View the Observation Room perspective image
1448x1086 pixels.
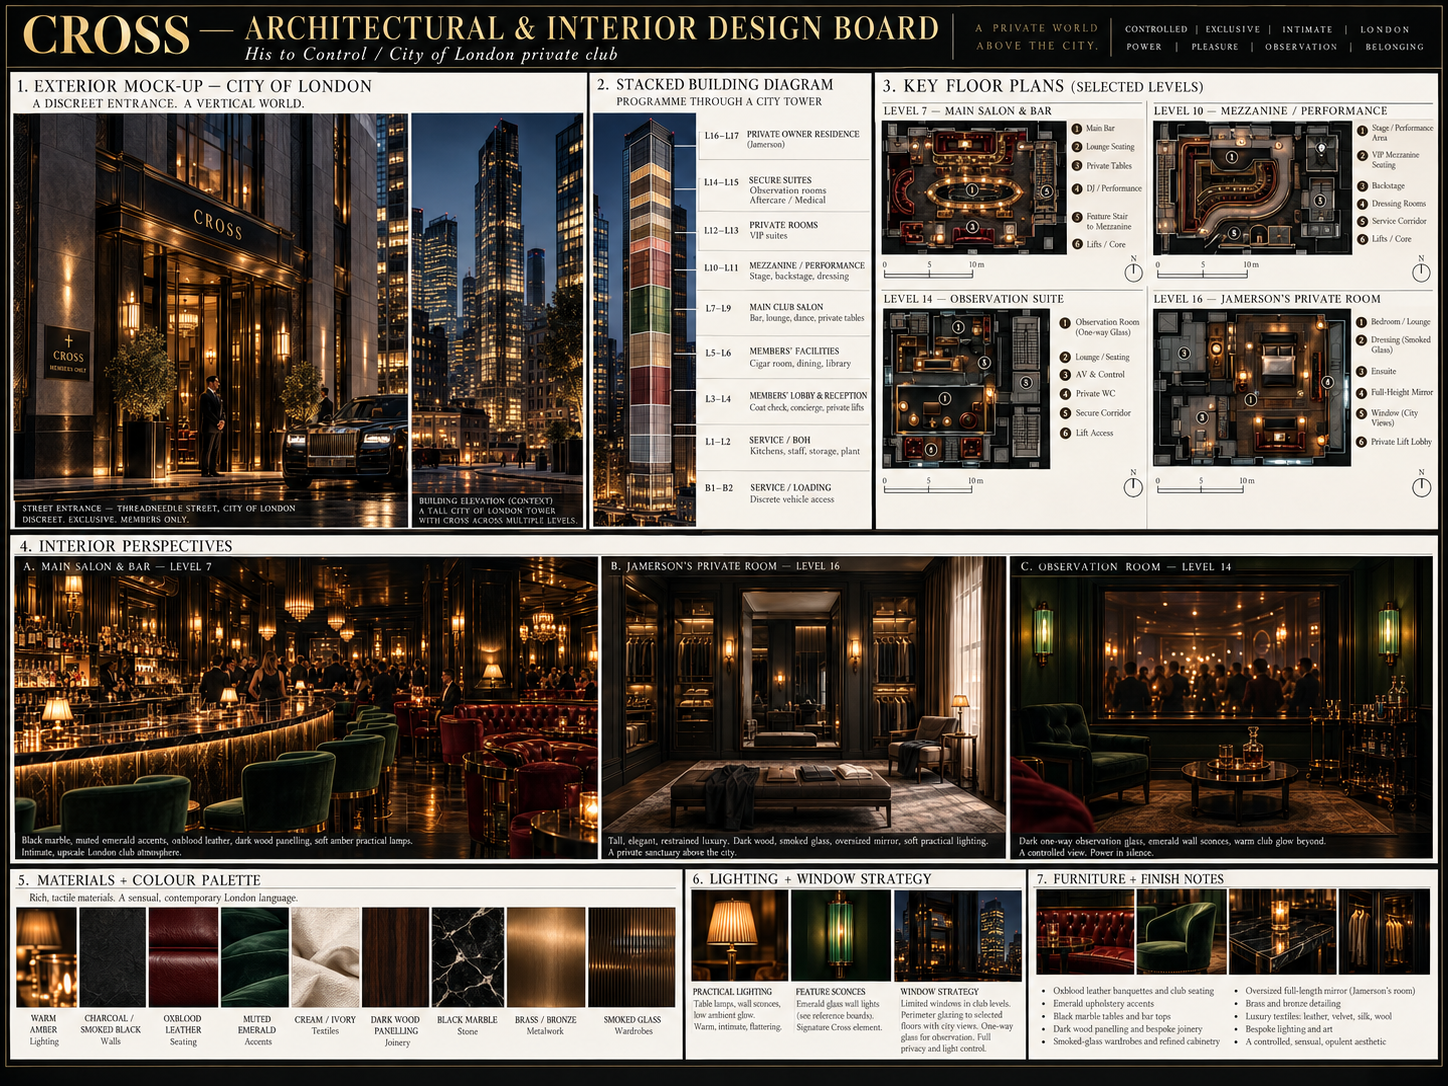(x=1223, y=708)
